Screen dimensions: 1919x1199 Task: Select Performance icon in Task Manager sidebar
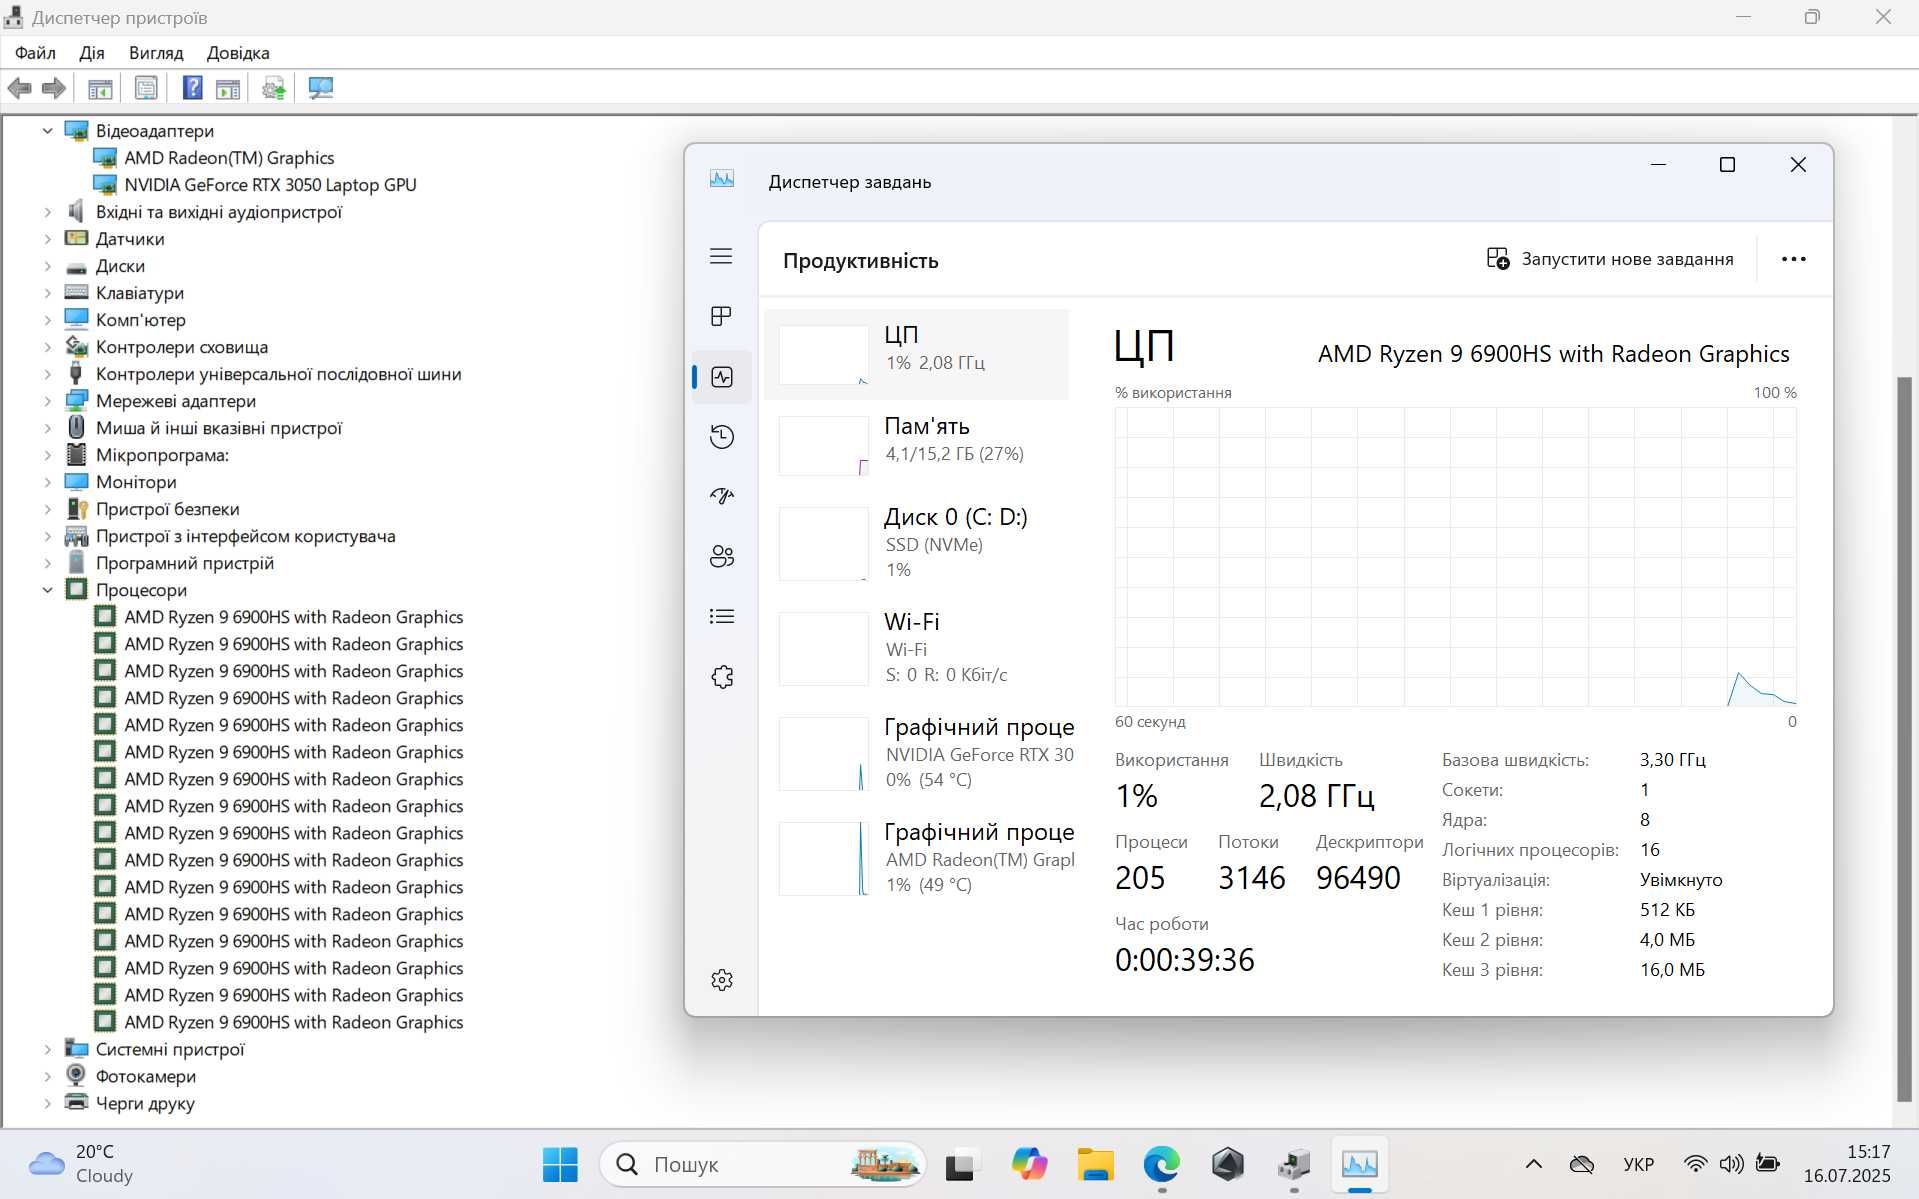(x=722, y=377)
